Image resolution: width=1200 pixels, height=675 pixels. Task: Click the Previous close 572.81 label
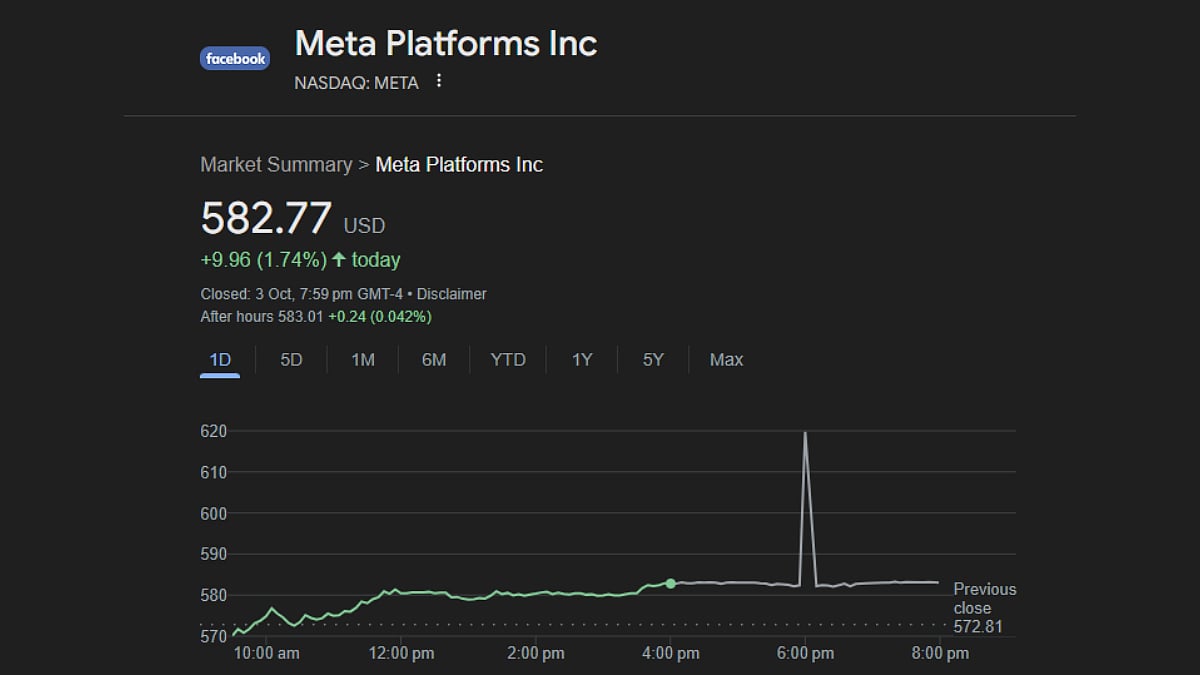[x=984, y=608]
